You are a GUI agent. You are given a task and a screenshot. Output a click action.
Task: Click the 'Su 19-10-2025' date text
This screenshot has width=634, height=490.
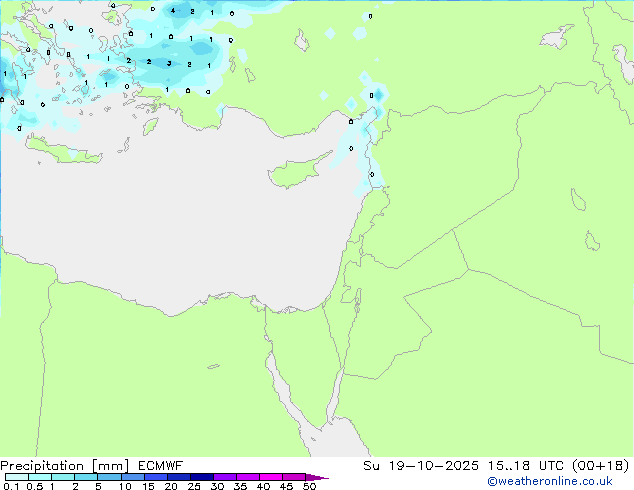point(421,466)
